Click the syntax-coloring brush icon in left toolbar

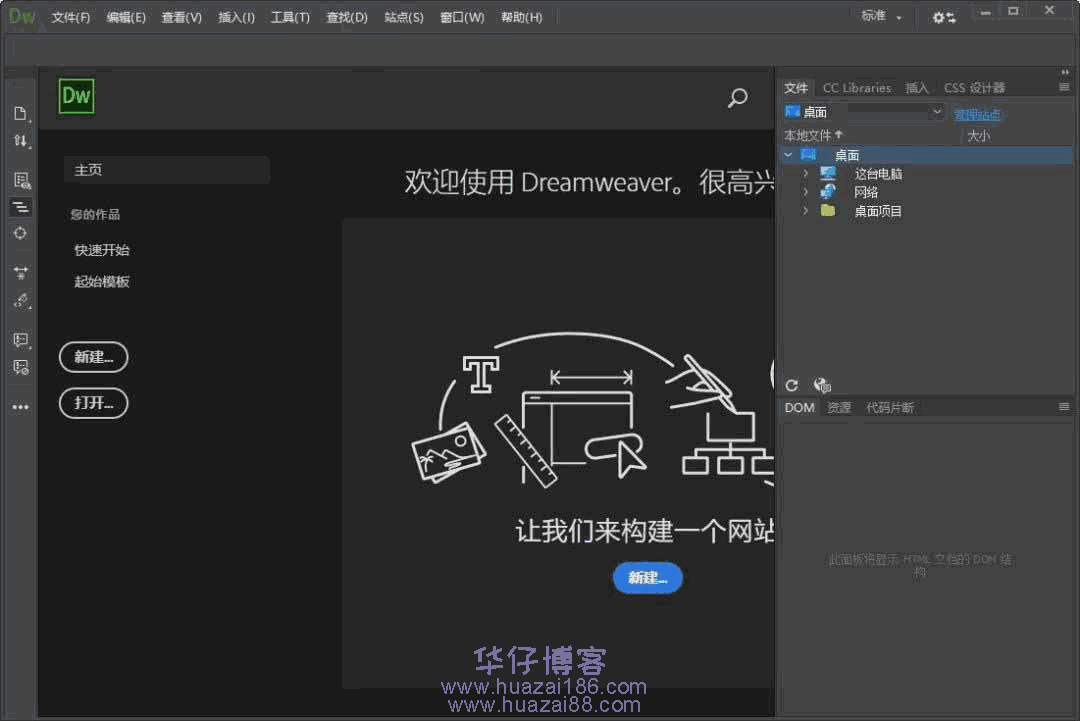(x=21, y=301)
